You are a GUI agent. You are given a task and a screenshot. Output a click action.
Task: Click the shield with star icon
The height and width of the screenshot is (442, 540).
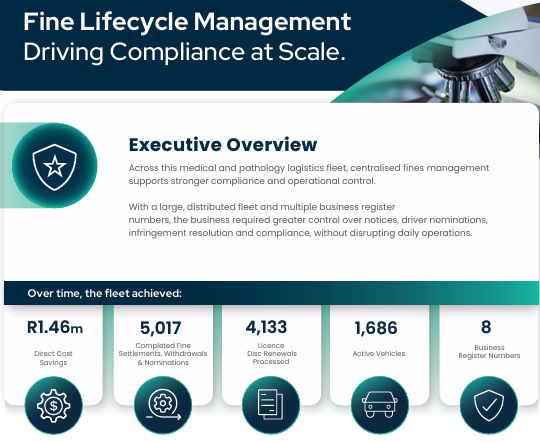tap(54, 166)
